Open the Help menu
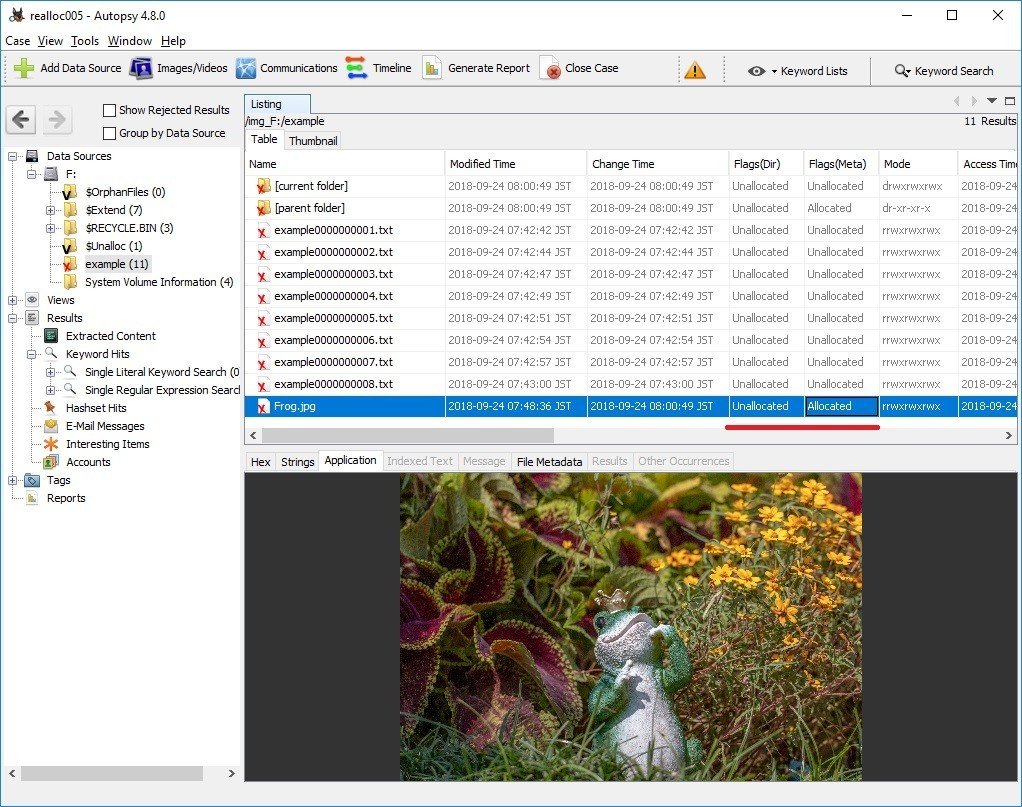 (173, 41)
